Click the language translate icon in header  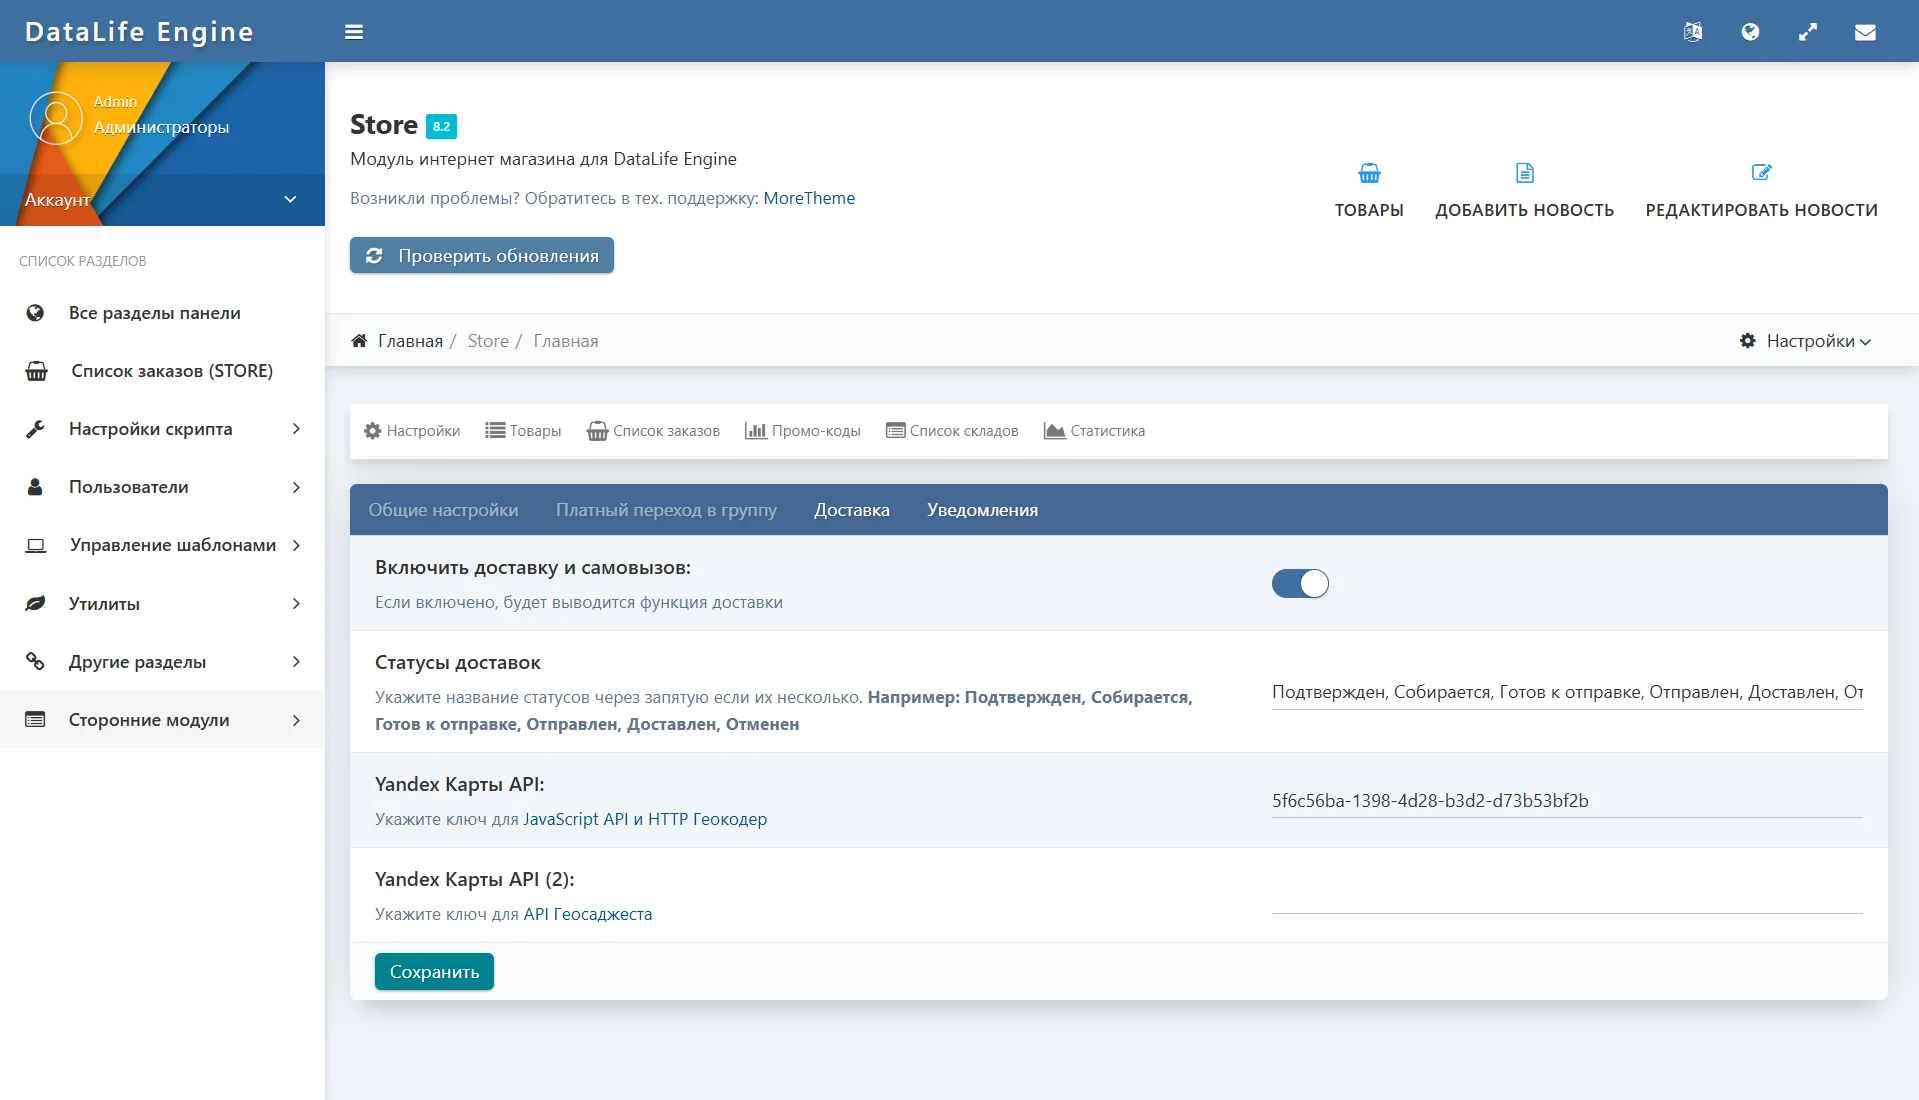tap(1692, 32)
